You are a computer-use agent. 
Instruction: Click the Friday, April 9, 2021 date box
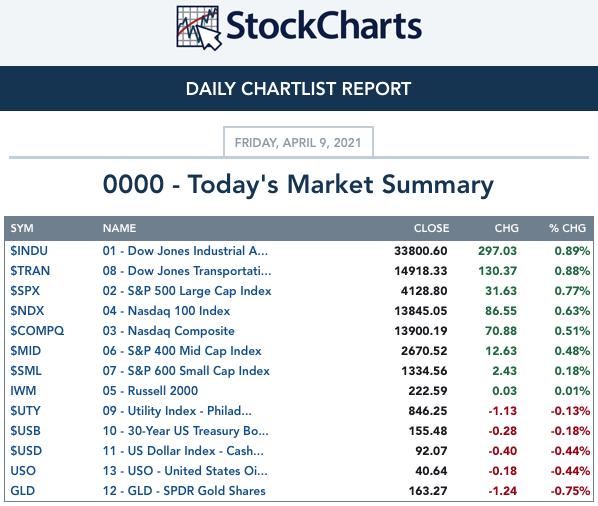tap(298, 142)
